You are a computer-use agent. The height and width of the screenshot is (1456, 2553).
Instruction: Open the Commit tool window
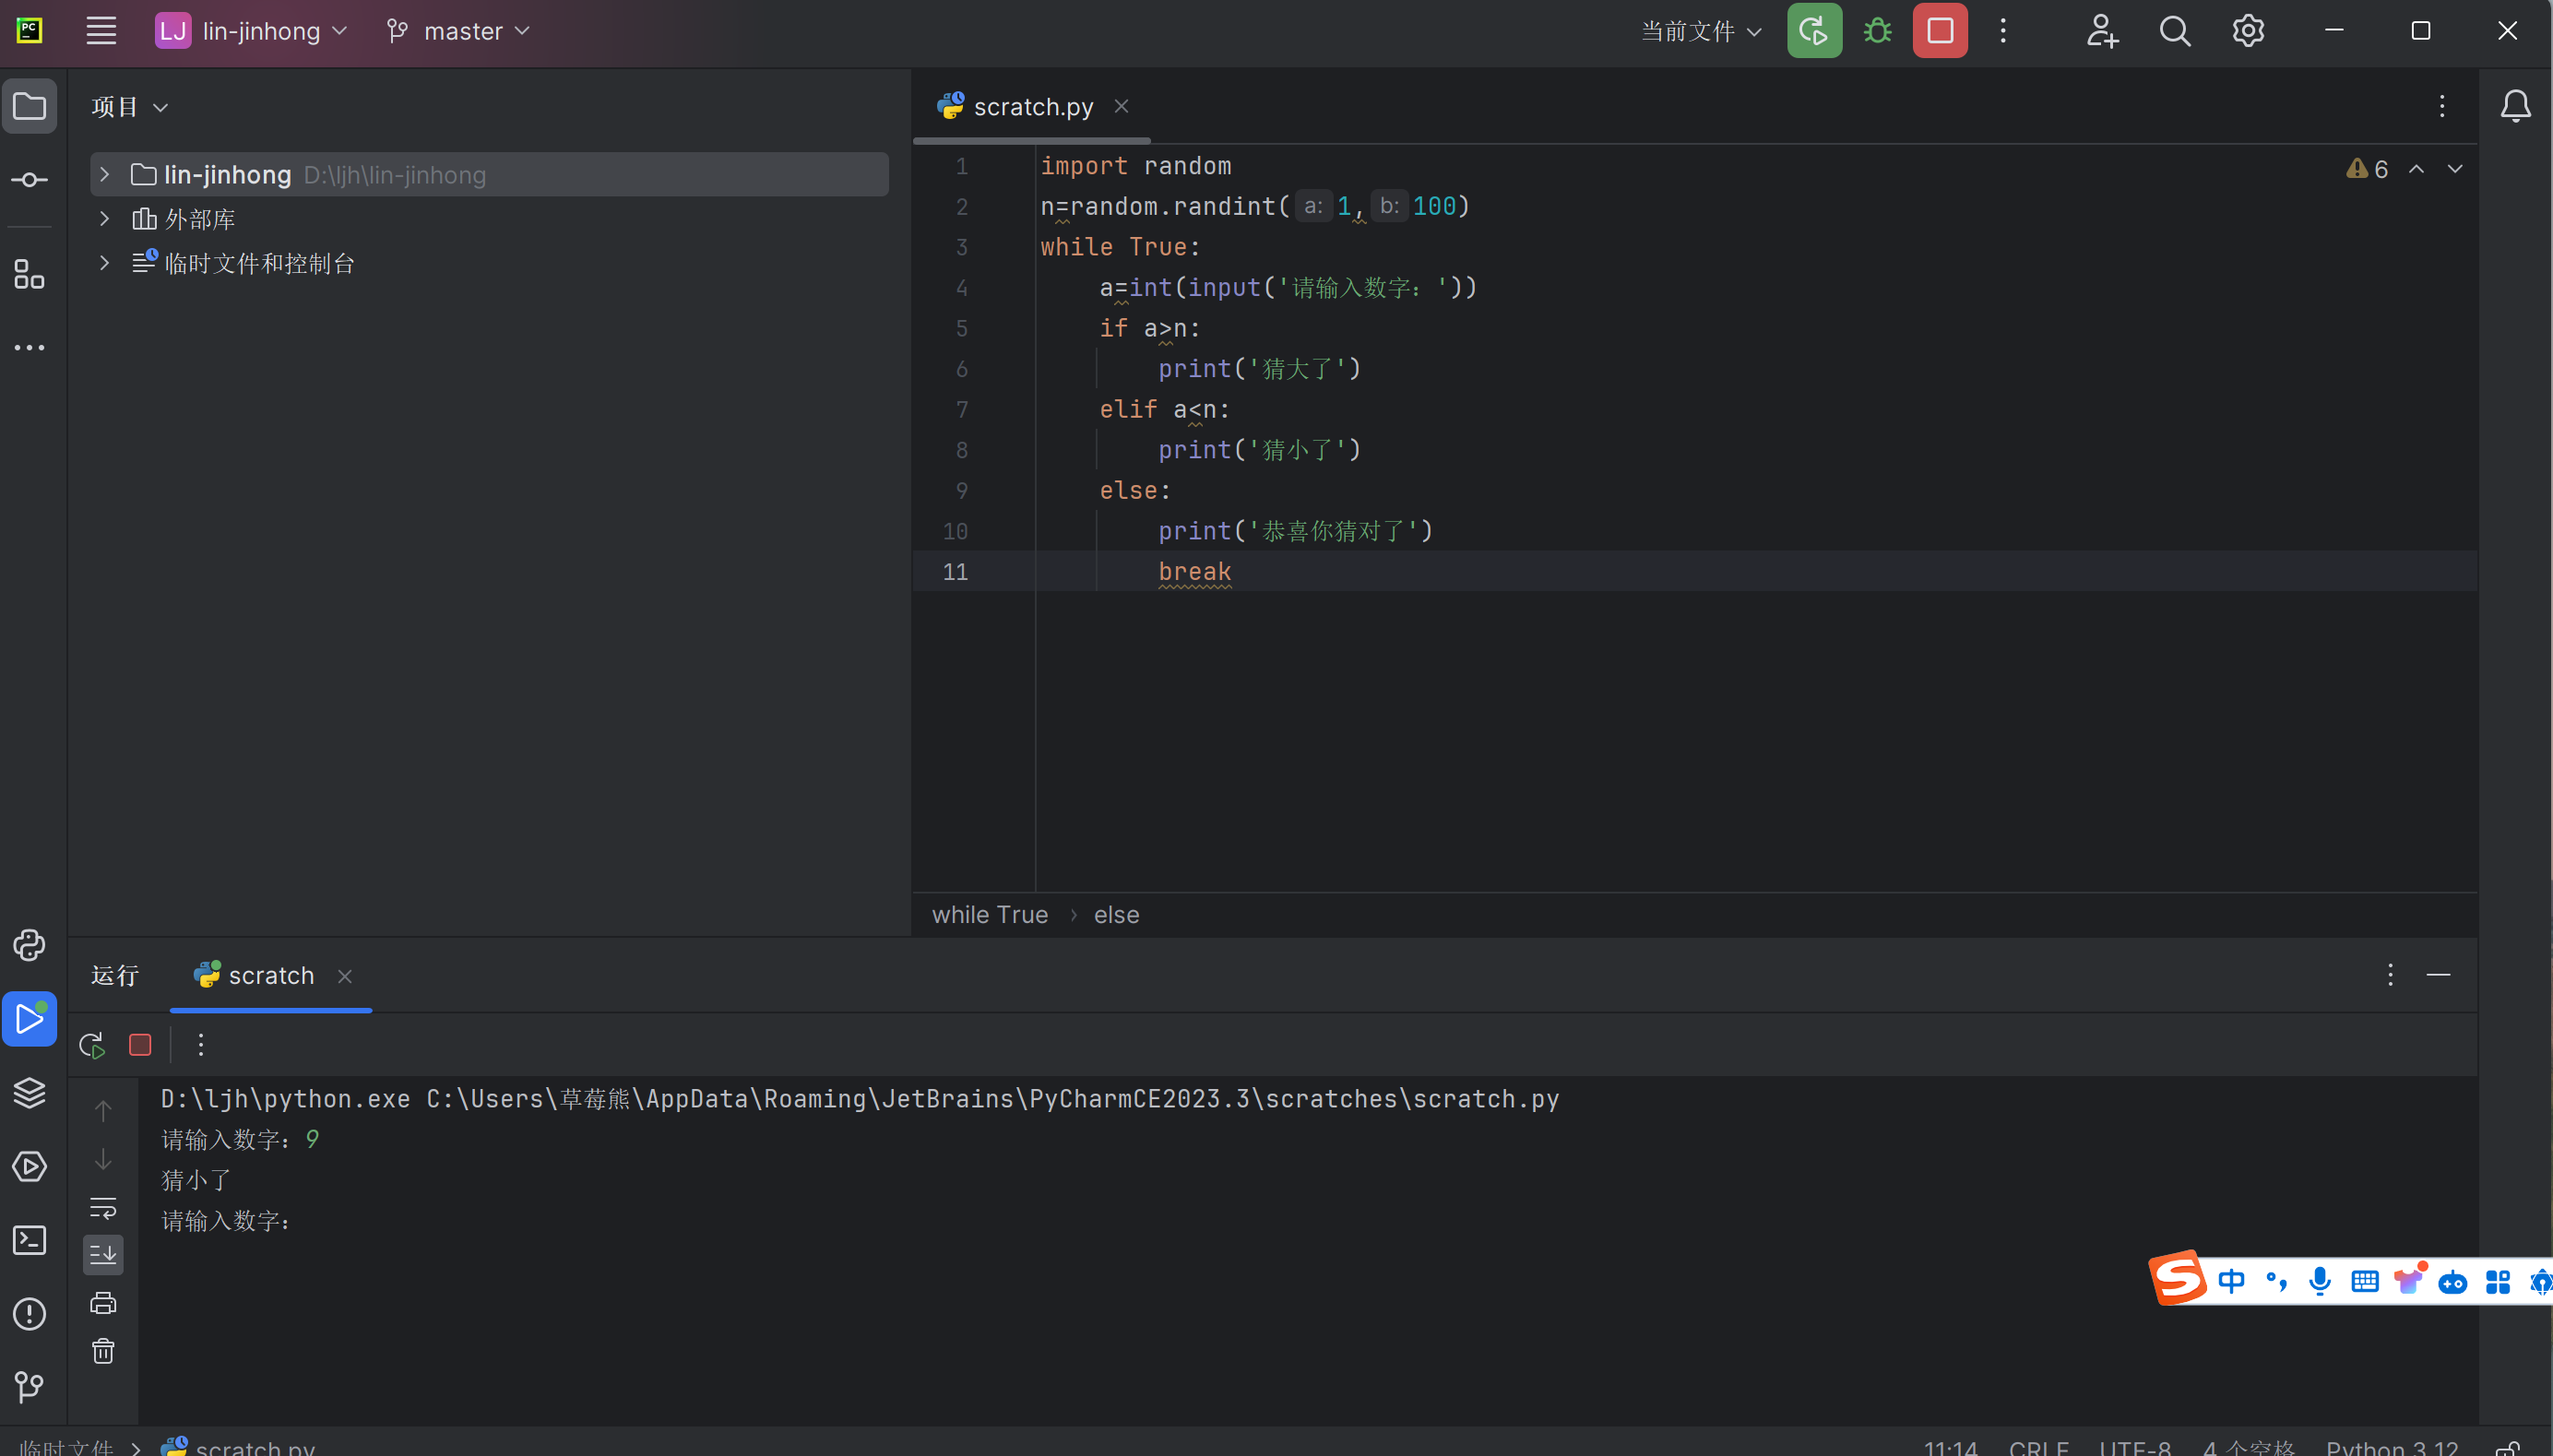tap(29, 180)
